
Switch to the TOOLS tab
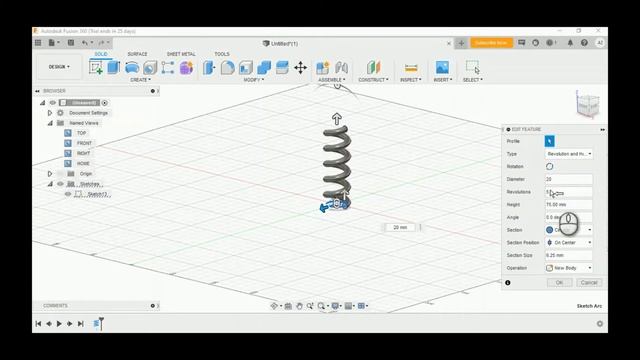(x=222, y=54)
